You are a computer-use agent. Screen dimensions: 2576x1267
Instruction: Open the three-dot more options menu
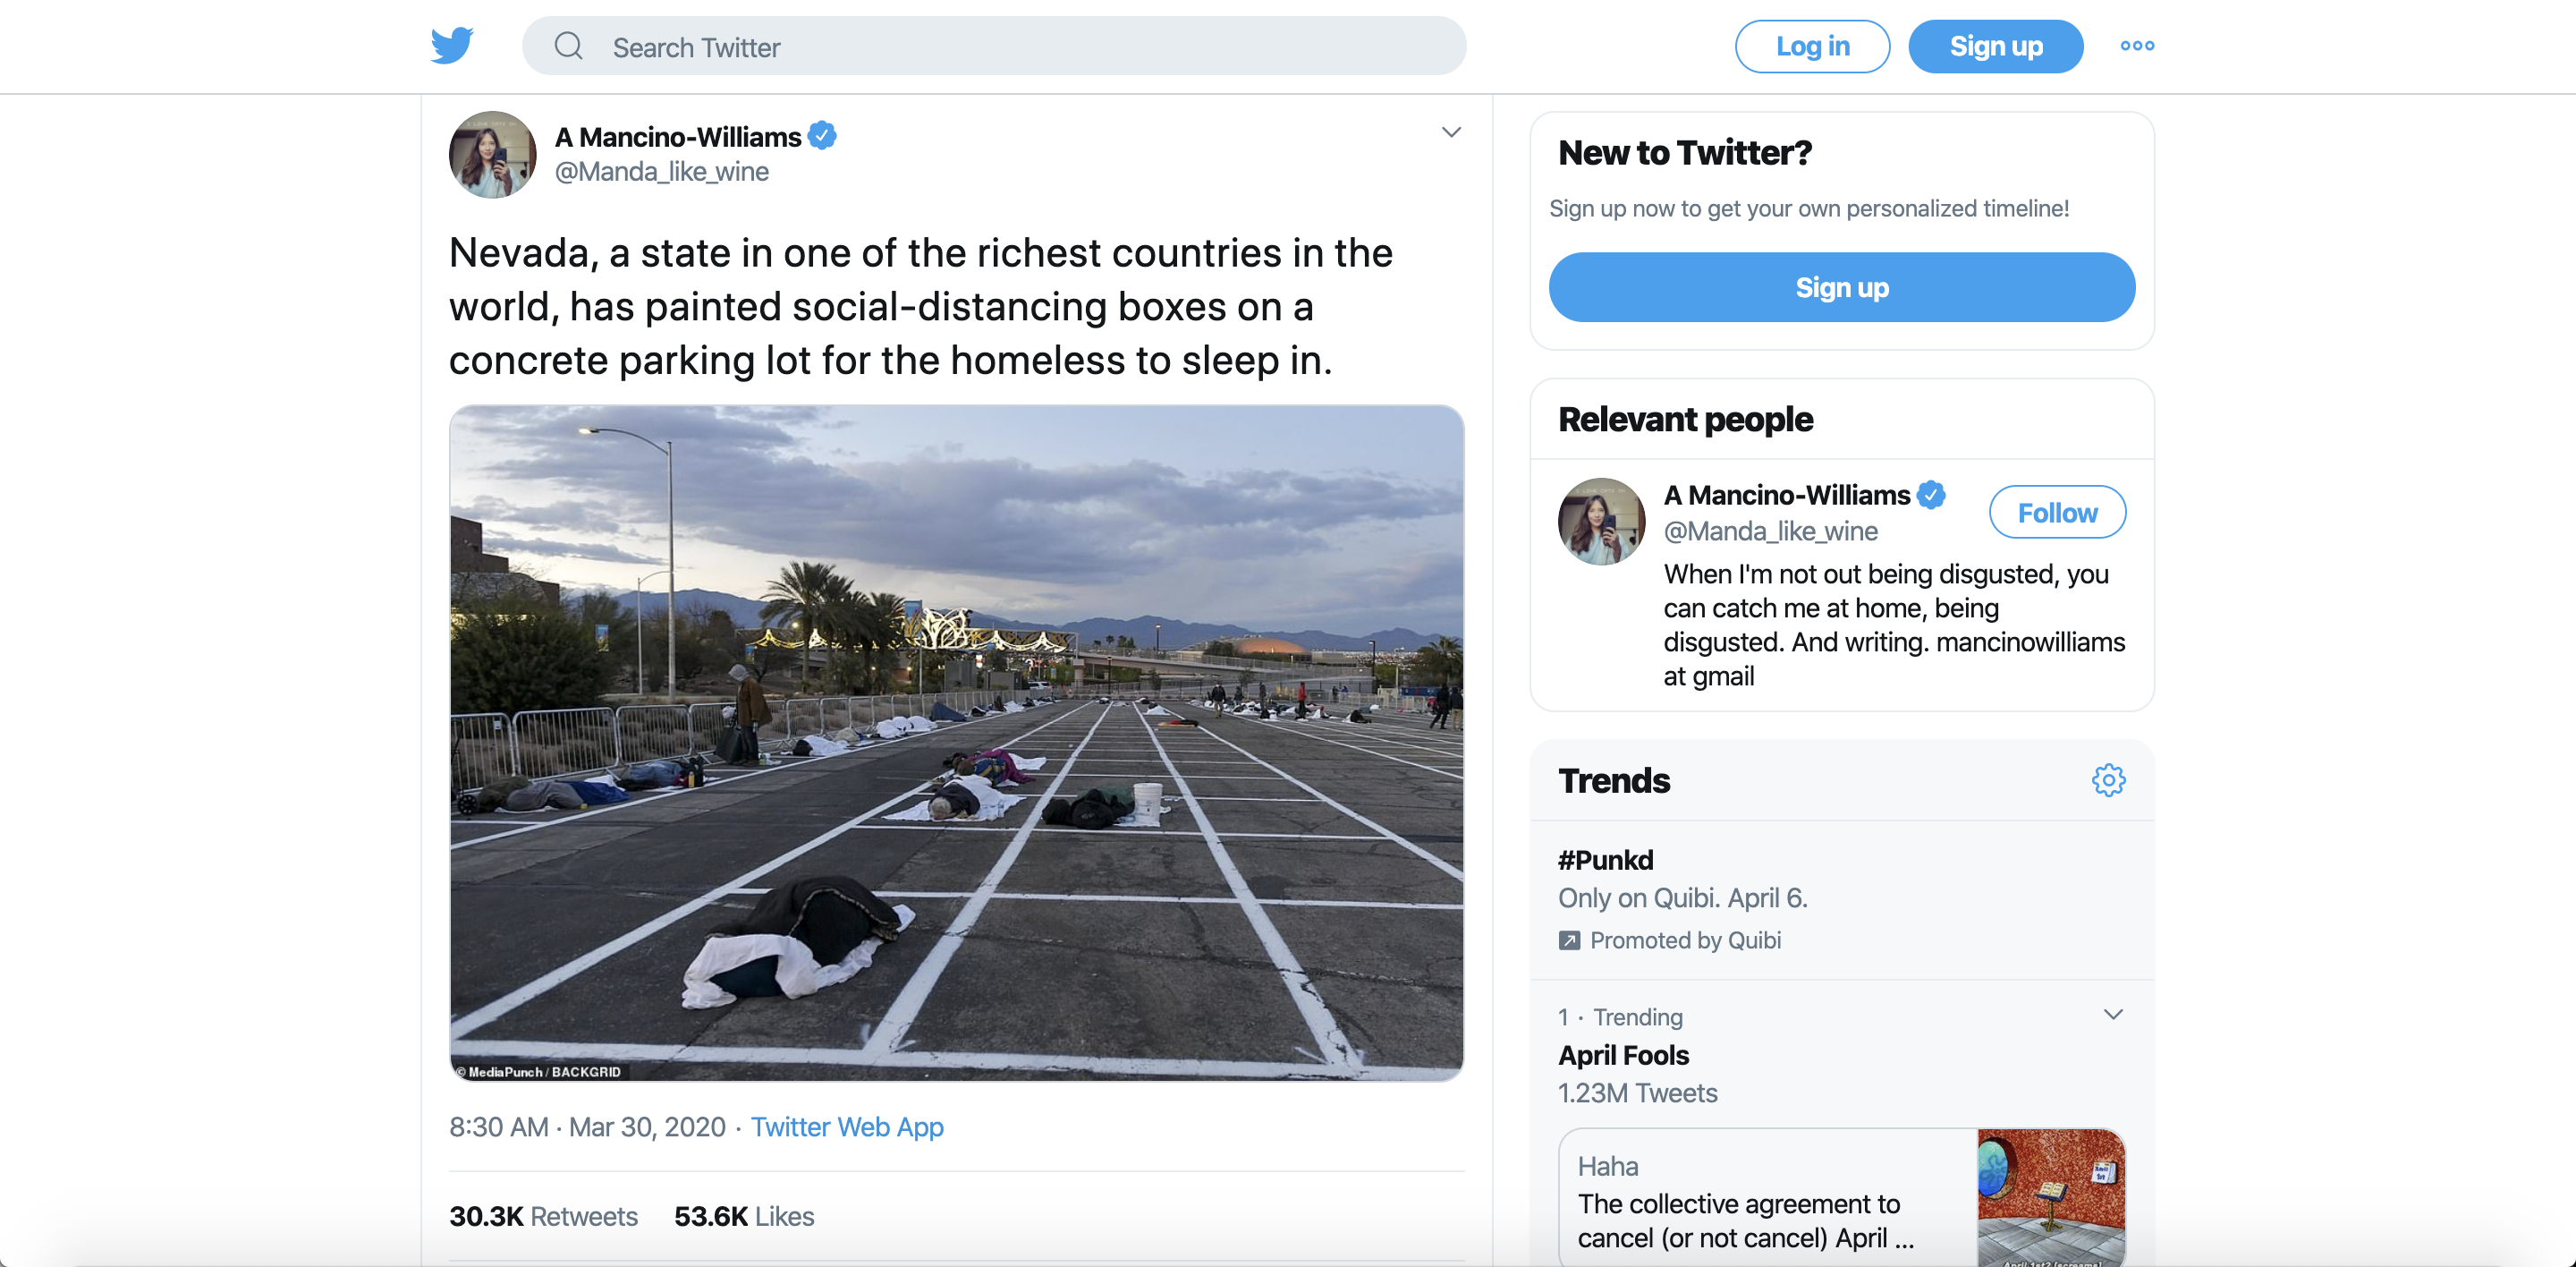[2137, 46]
